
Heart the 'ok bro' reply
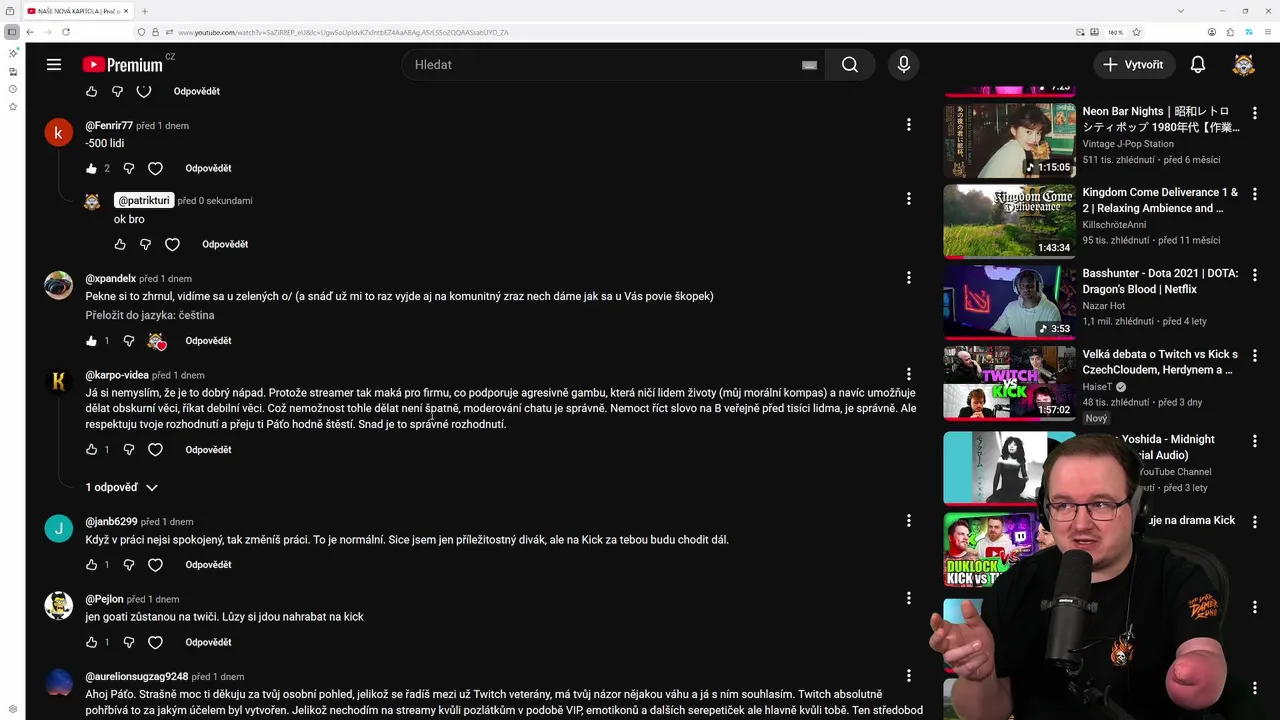pos(172,244)
